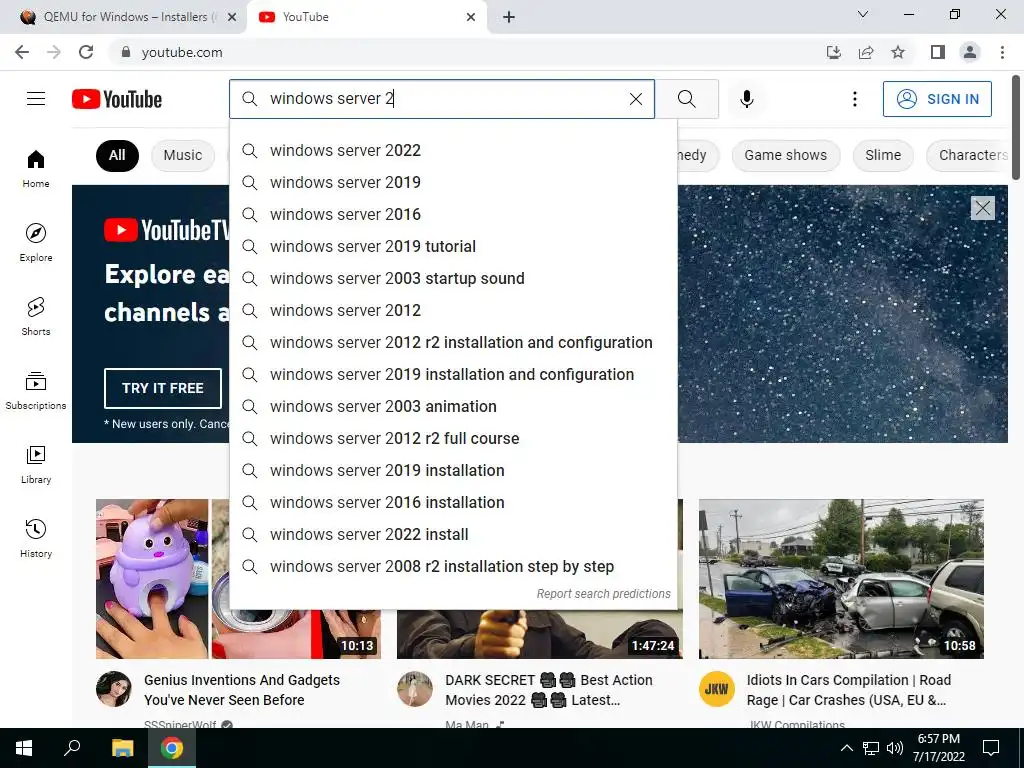Pick 'windows server 2019 installation and configuration'
Viewport: 1024px width, 768px height.
click(x=453, y=374)
